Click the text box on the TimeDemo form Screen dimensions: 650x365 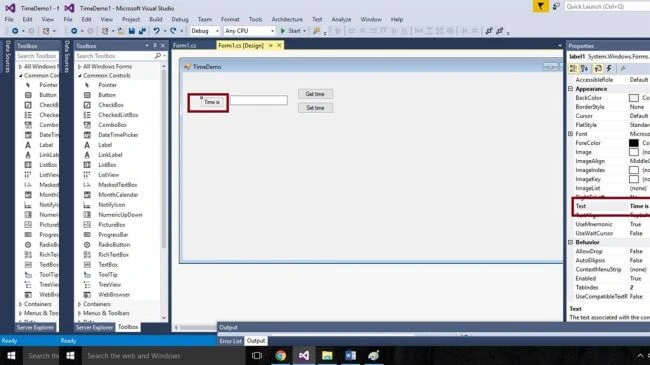pyautogui.click(x=259, y=100)
